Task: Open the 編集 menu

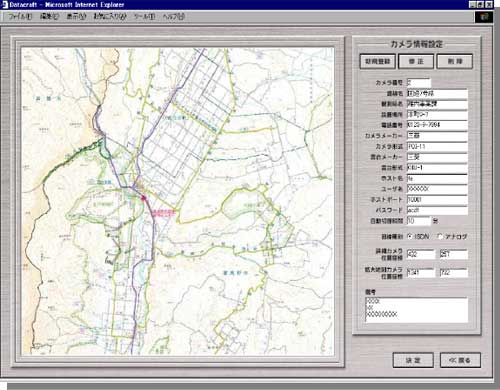Action: tap(49, 16)
